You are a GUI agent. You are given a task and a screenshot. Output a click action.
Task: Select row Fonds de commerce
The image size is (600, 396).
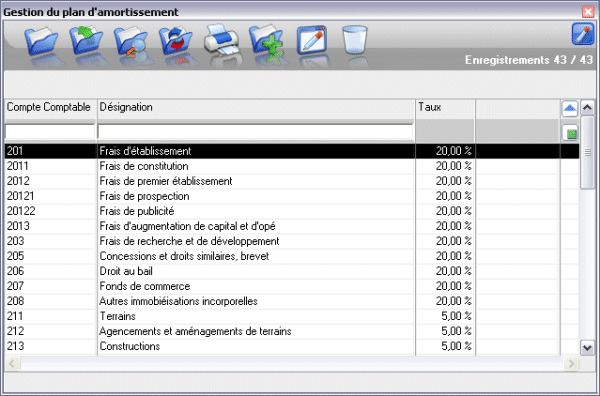[x=292, y=286]
